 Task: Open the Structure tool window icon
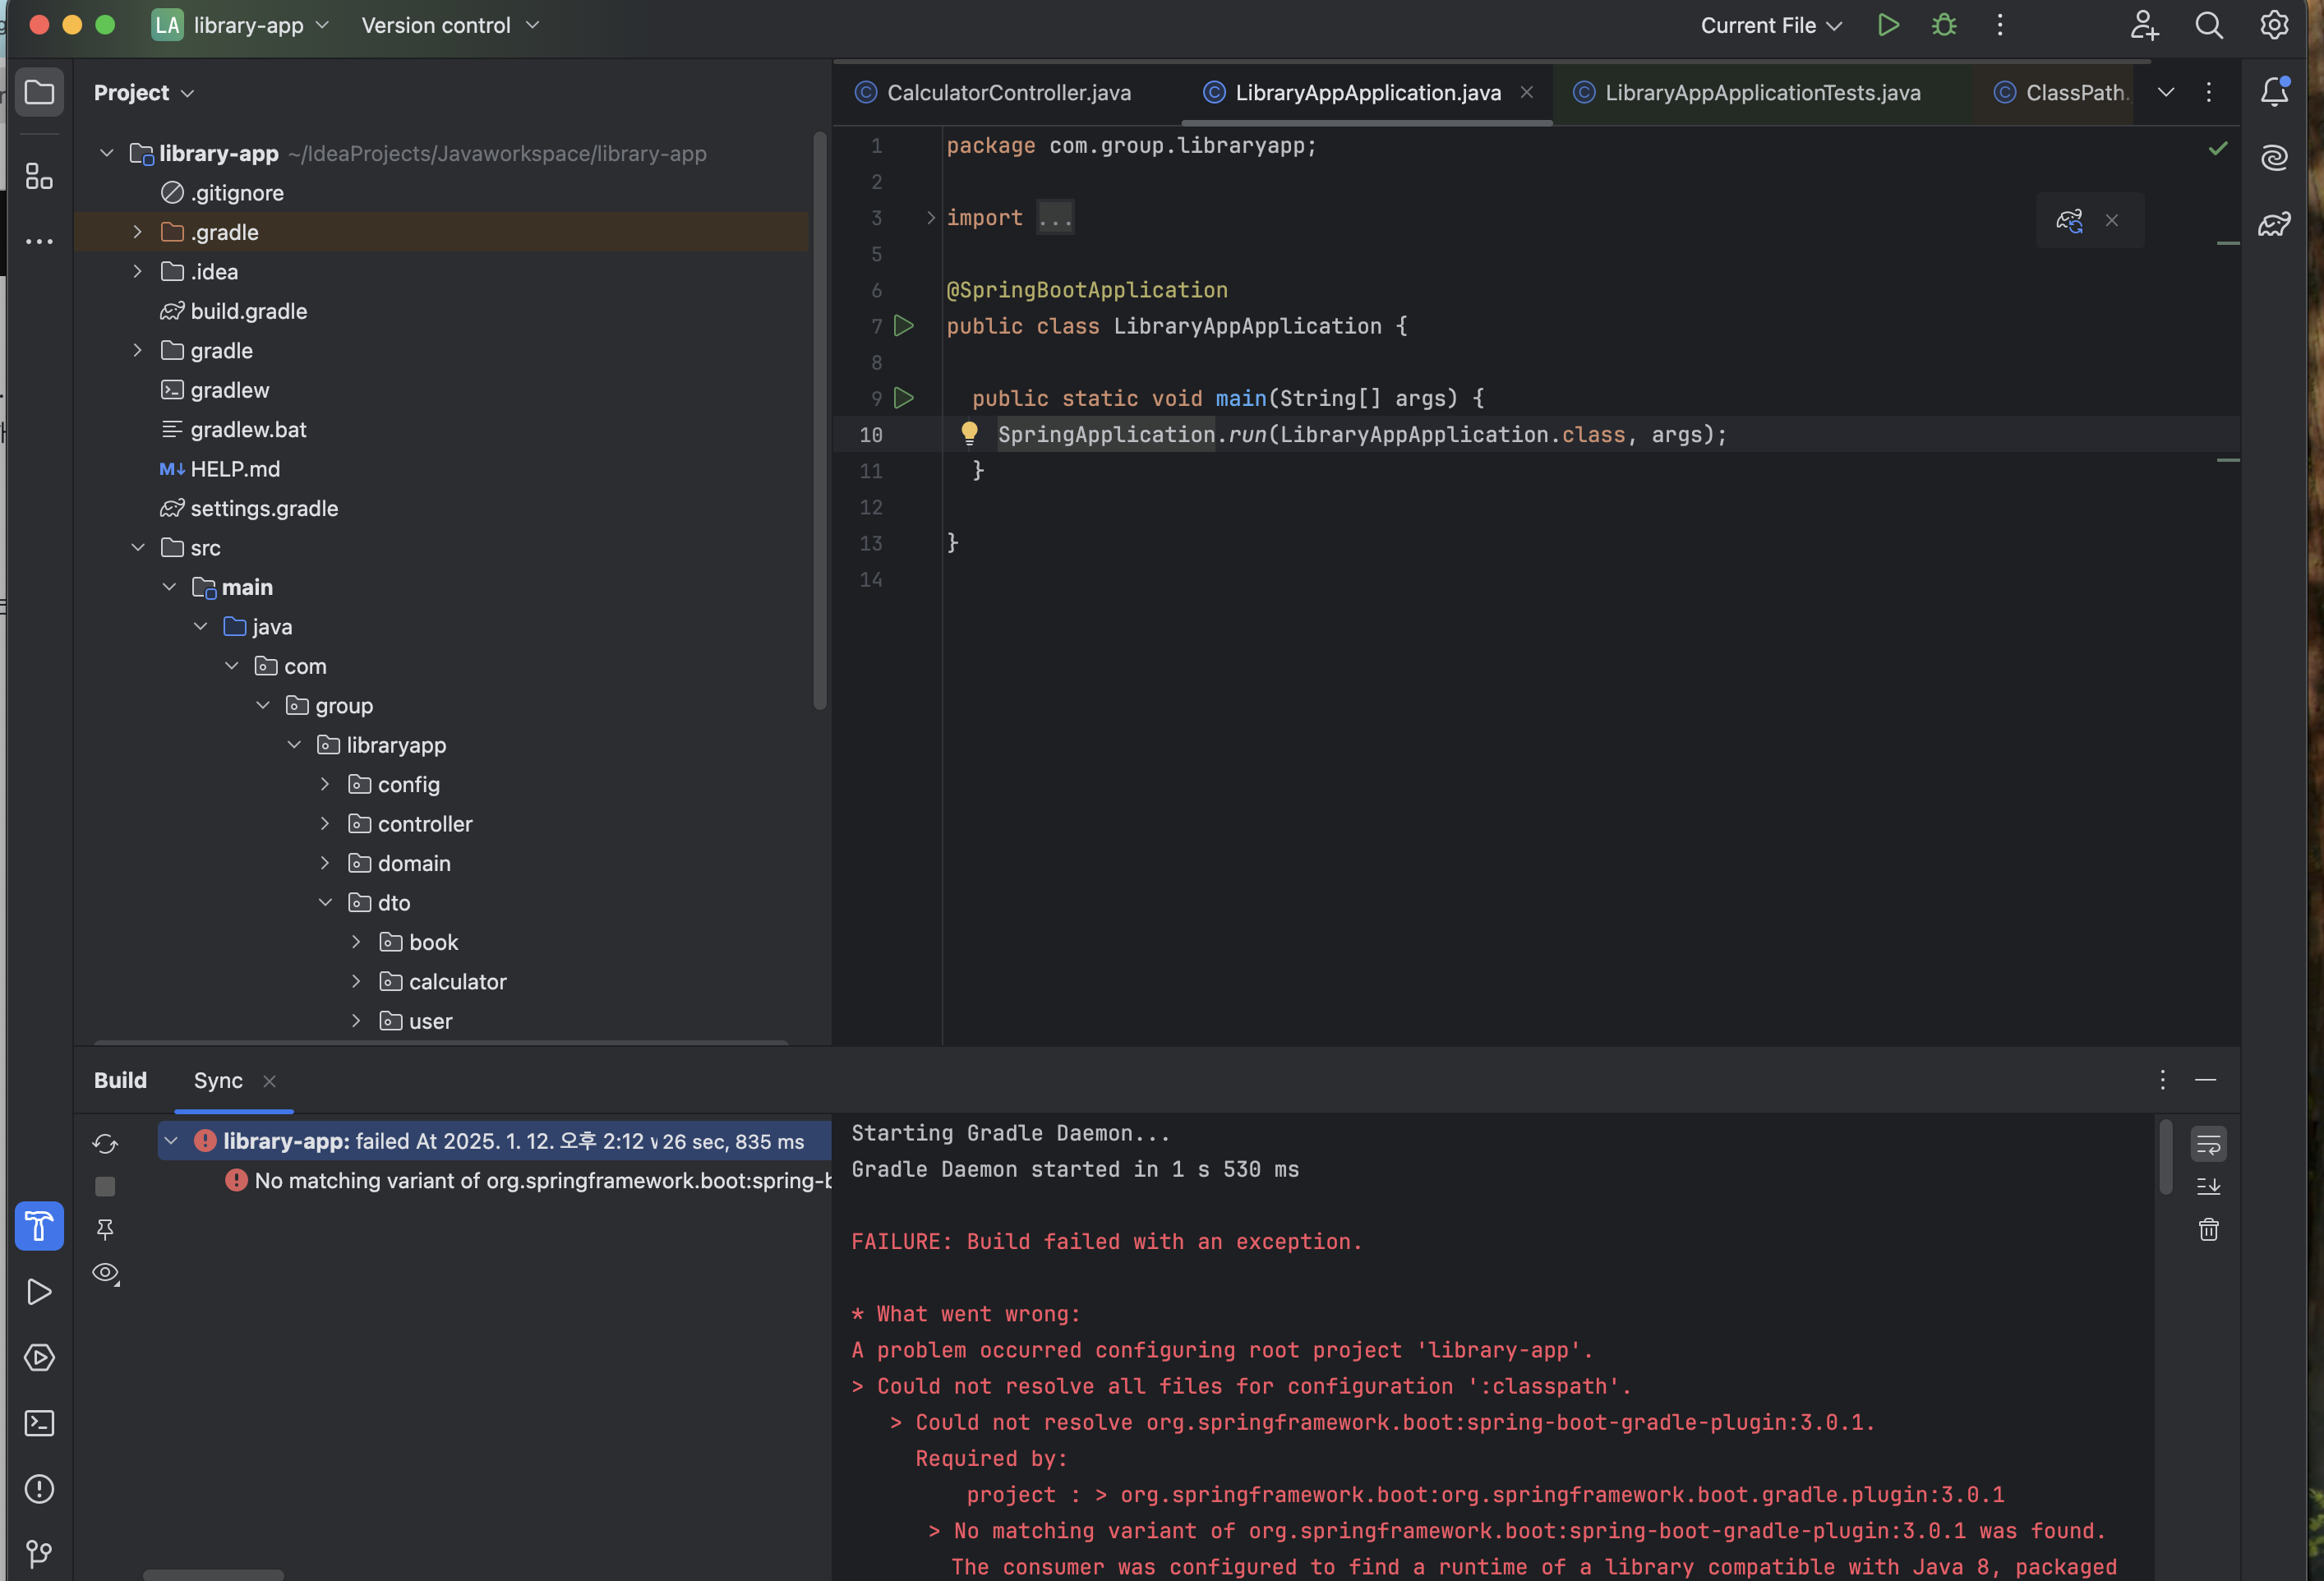pos(39,177)
